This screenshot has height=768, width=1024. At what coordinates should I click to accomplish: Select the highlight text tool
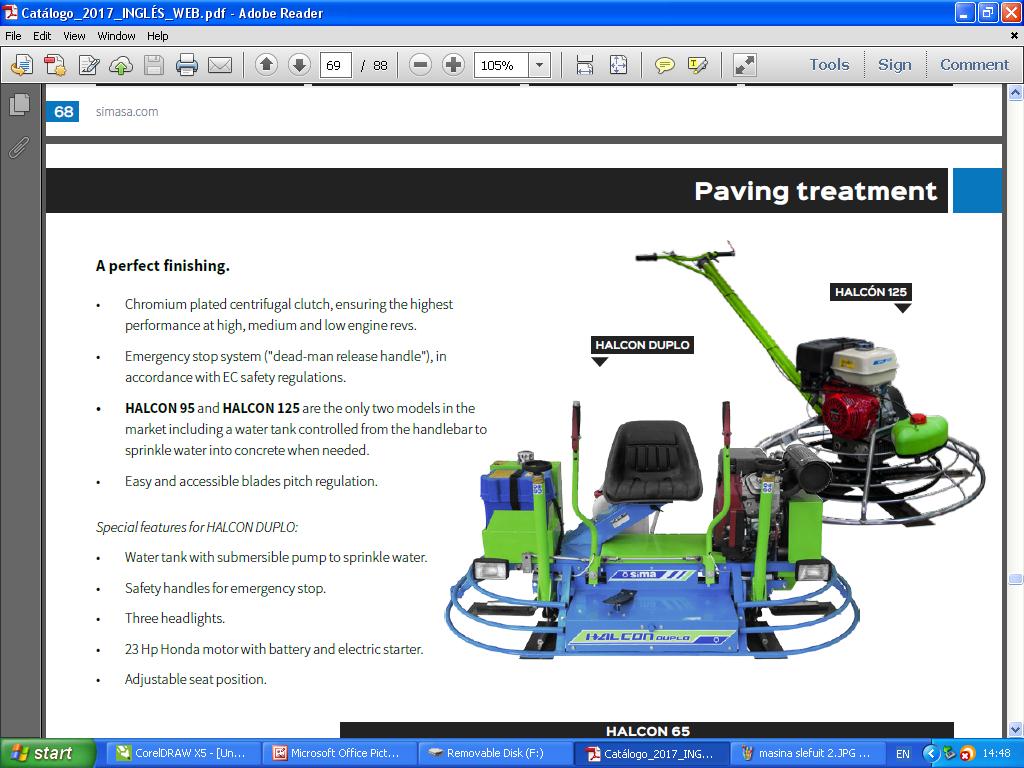coord(697,65)
